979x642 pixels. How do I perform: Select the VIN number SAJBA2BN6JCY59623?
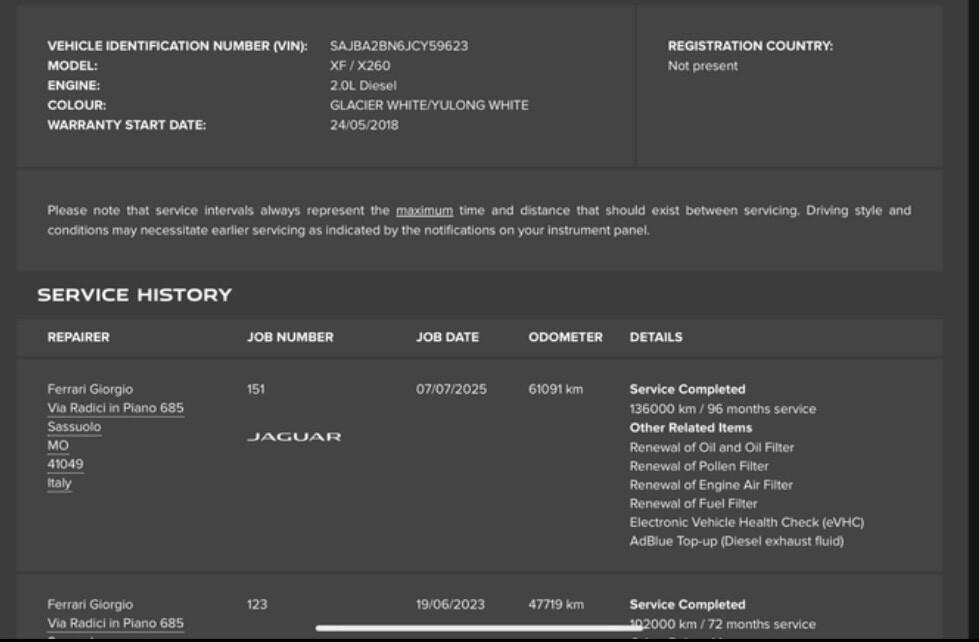pos(399,46)
